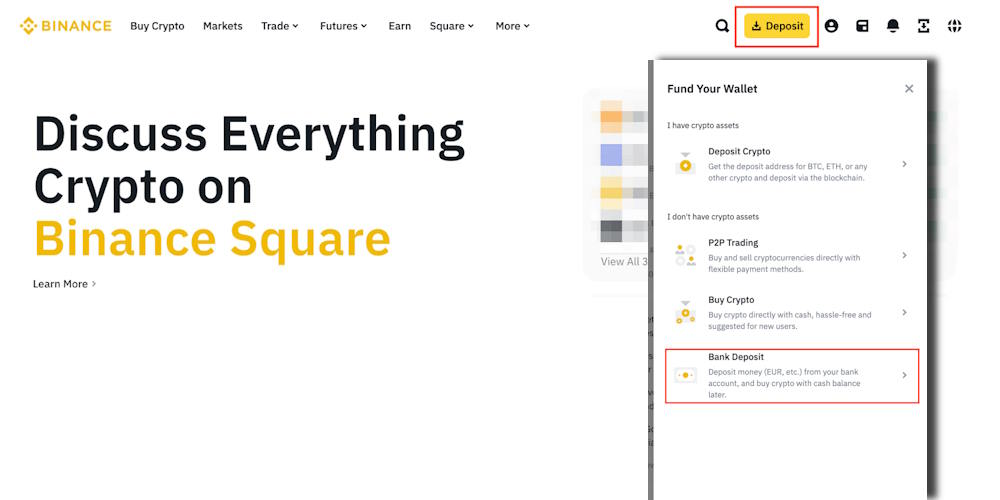Image resolution: width=1000 pixels, height=500 pixels.
Task: Open the wallet icon in header
Action: (x=862, y=26)
